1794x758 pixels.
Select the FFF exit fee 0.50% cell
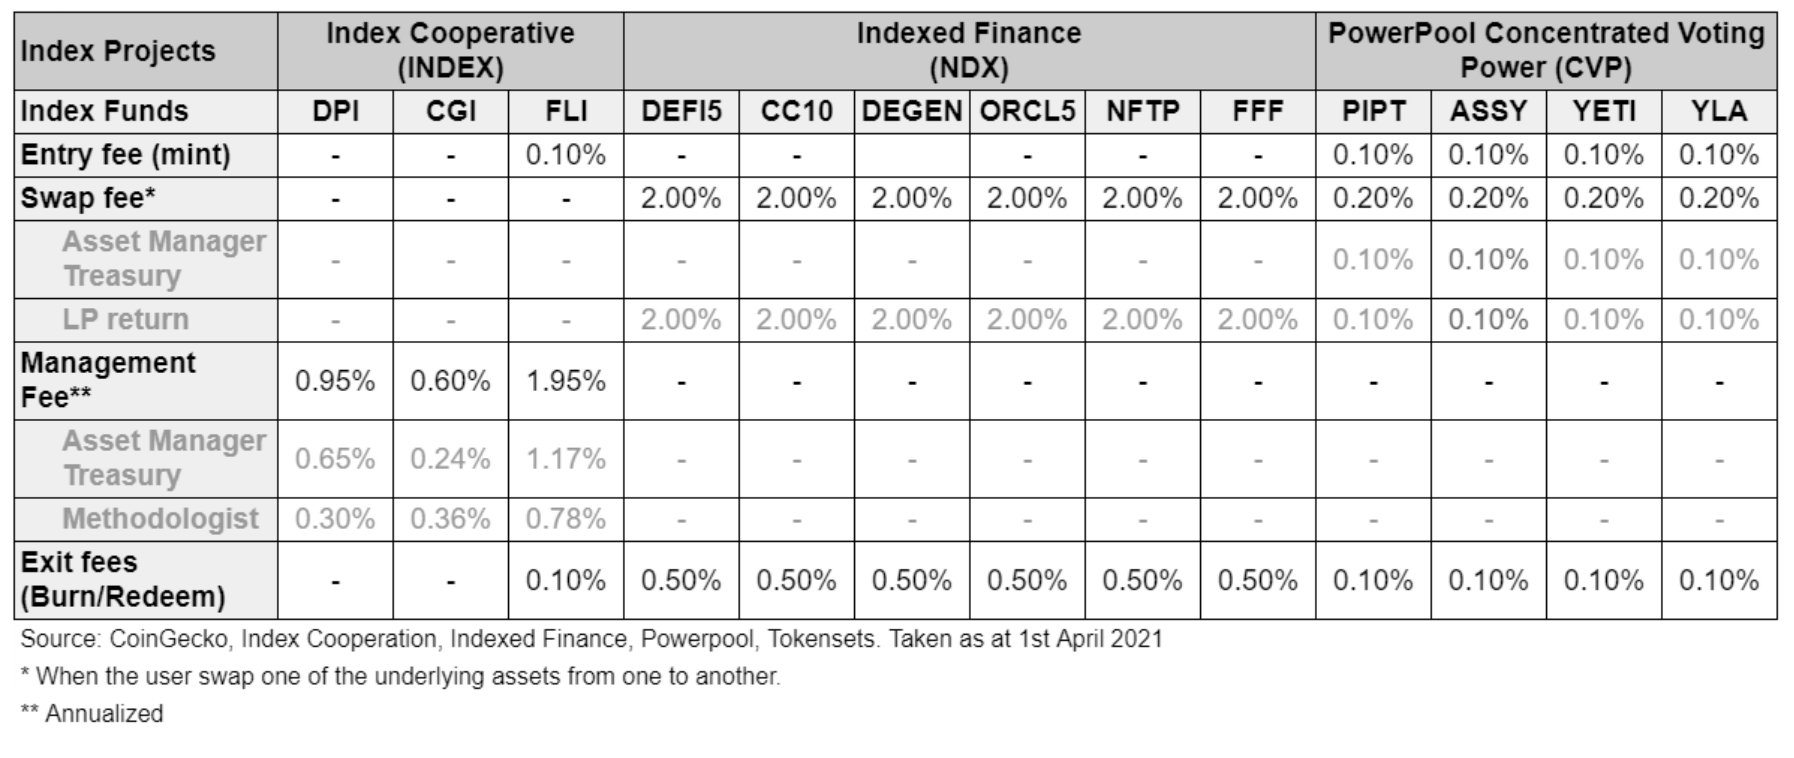click(x=1257, y=580)
